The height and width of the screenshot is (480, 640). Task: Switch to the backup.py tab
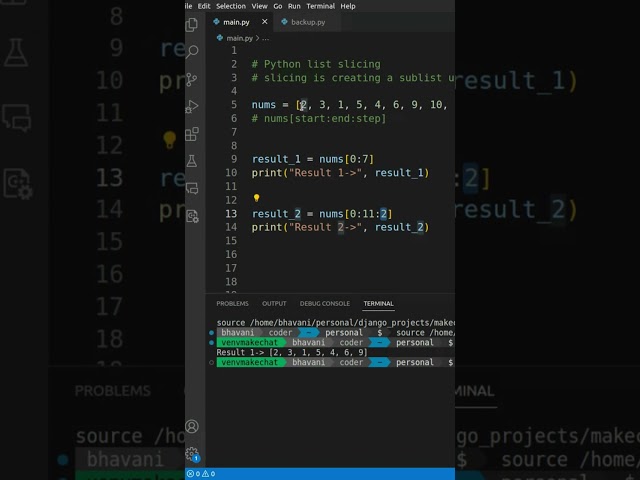(x=308, y=22)
